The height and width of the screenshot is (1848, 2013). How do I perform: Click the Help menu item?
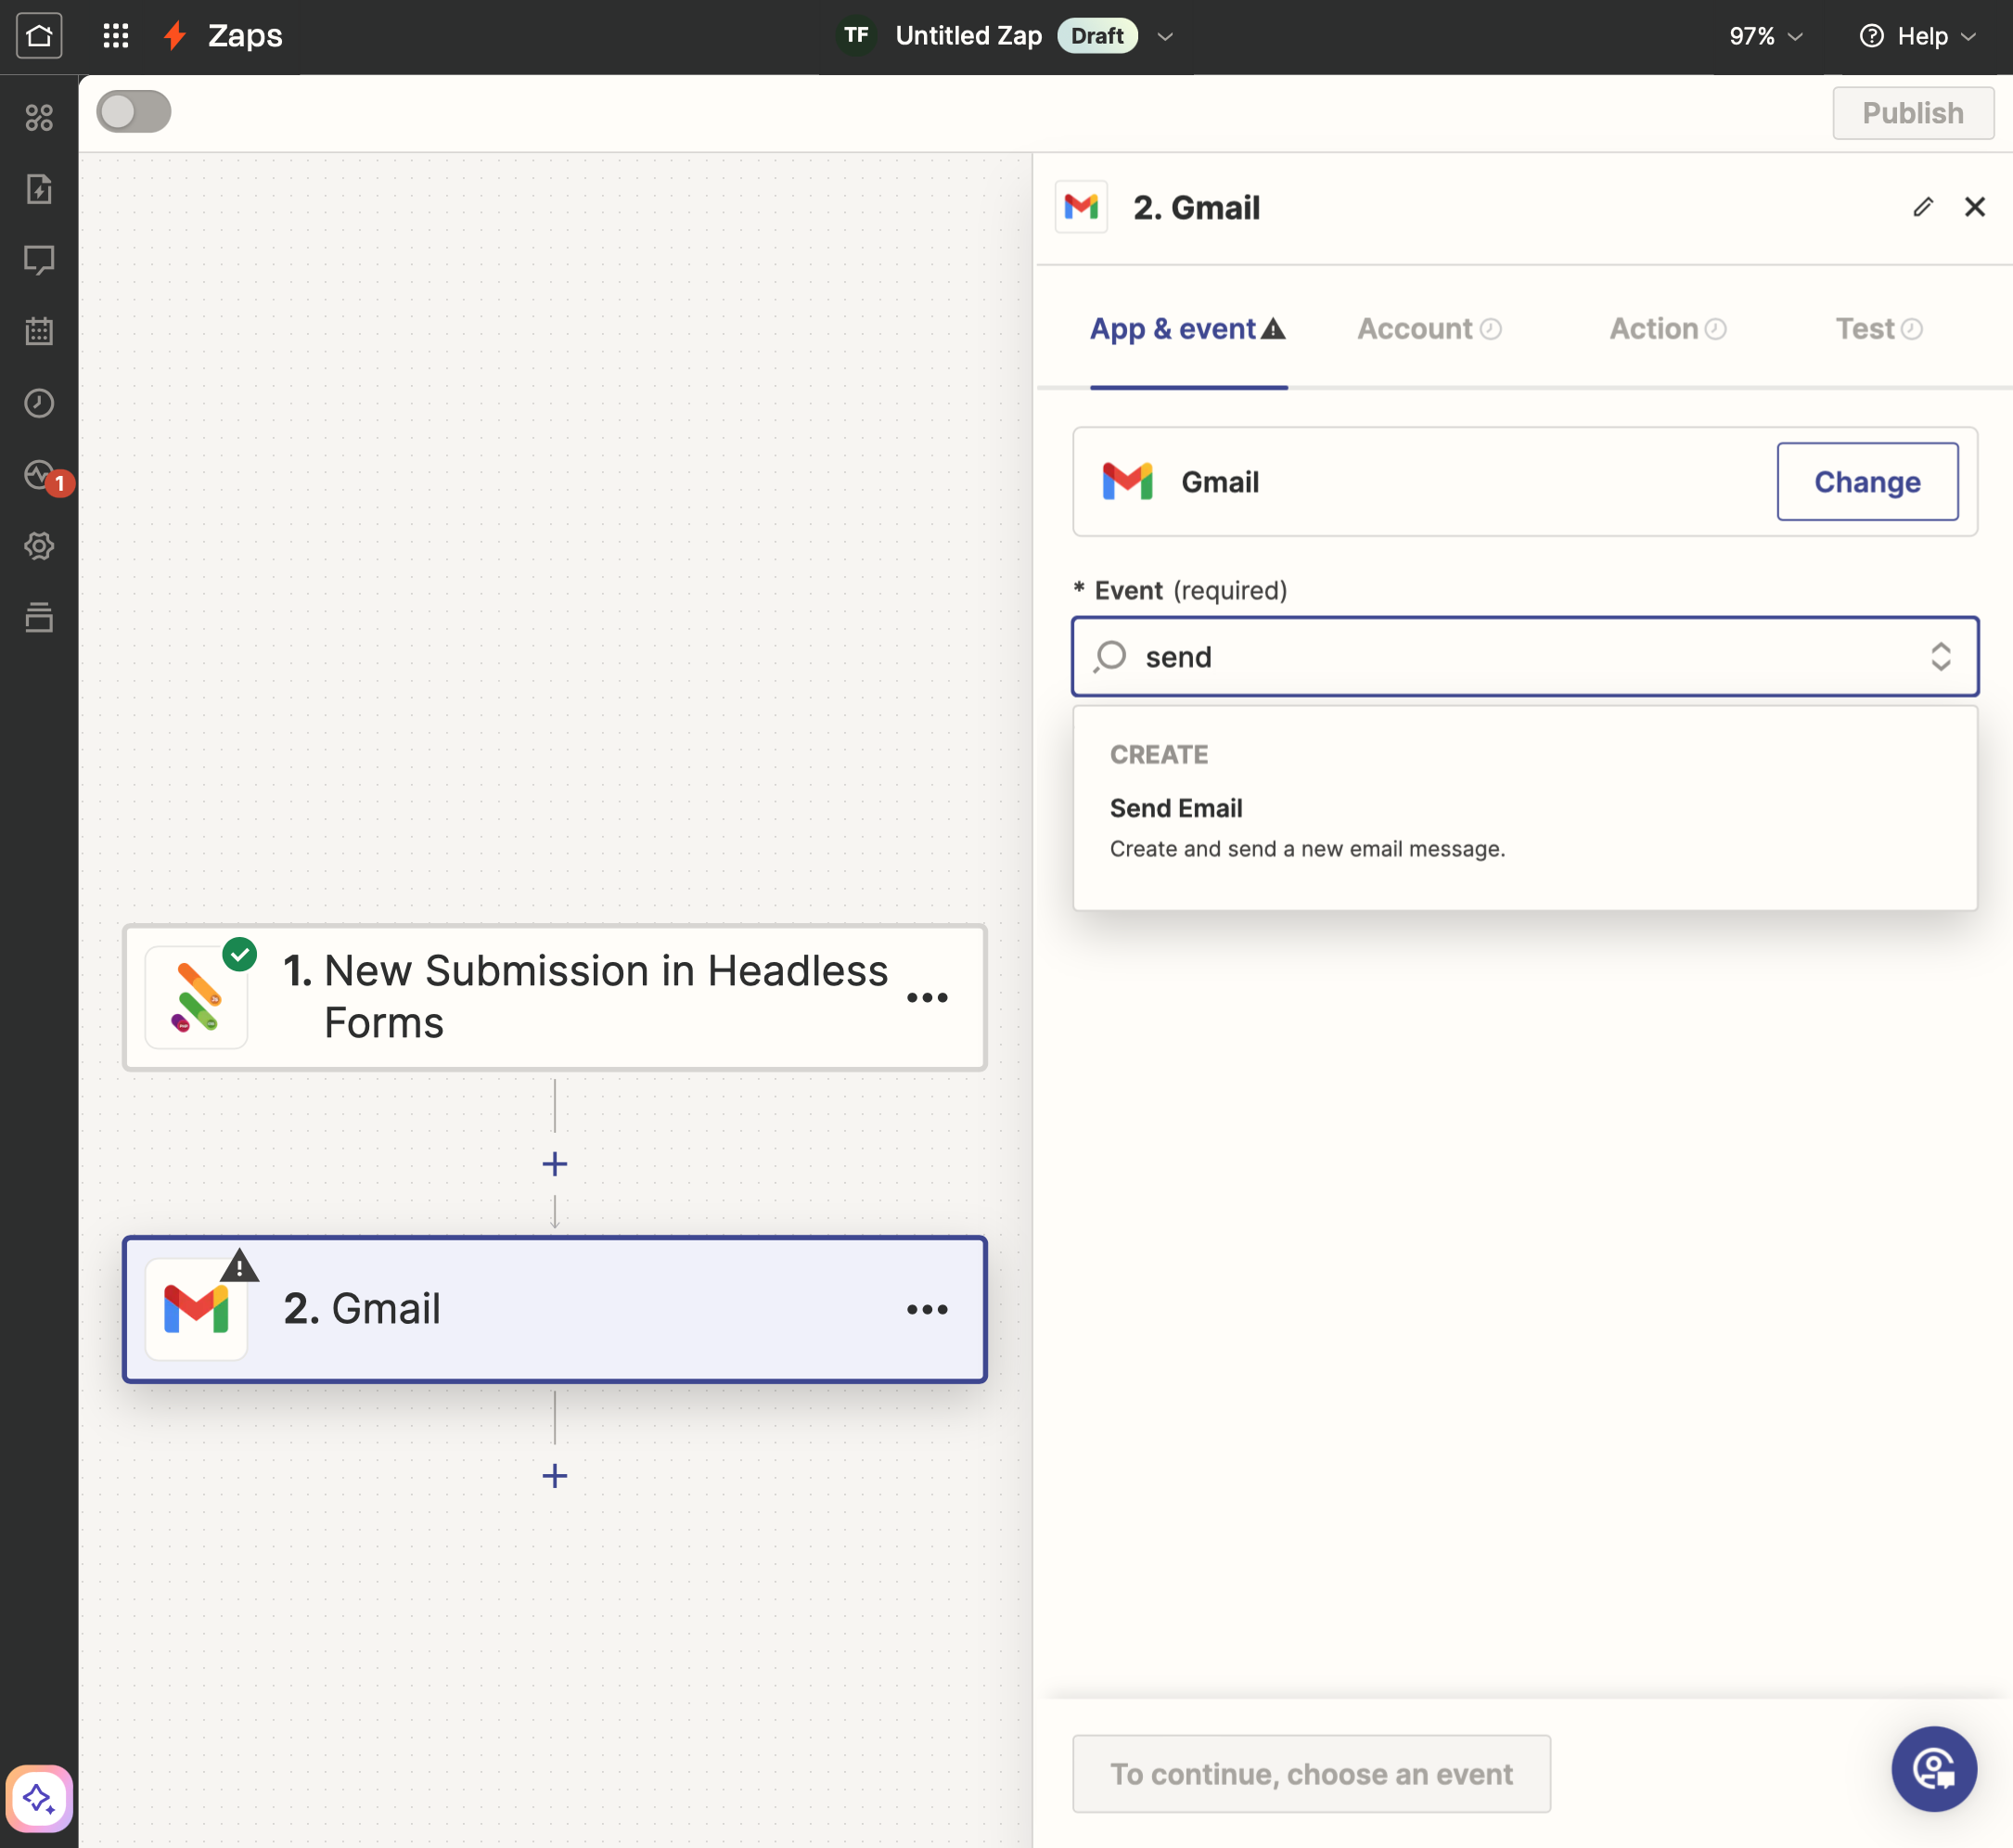pos(1924,35)
